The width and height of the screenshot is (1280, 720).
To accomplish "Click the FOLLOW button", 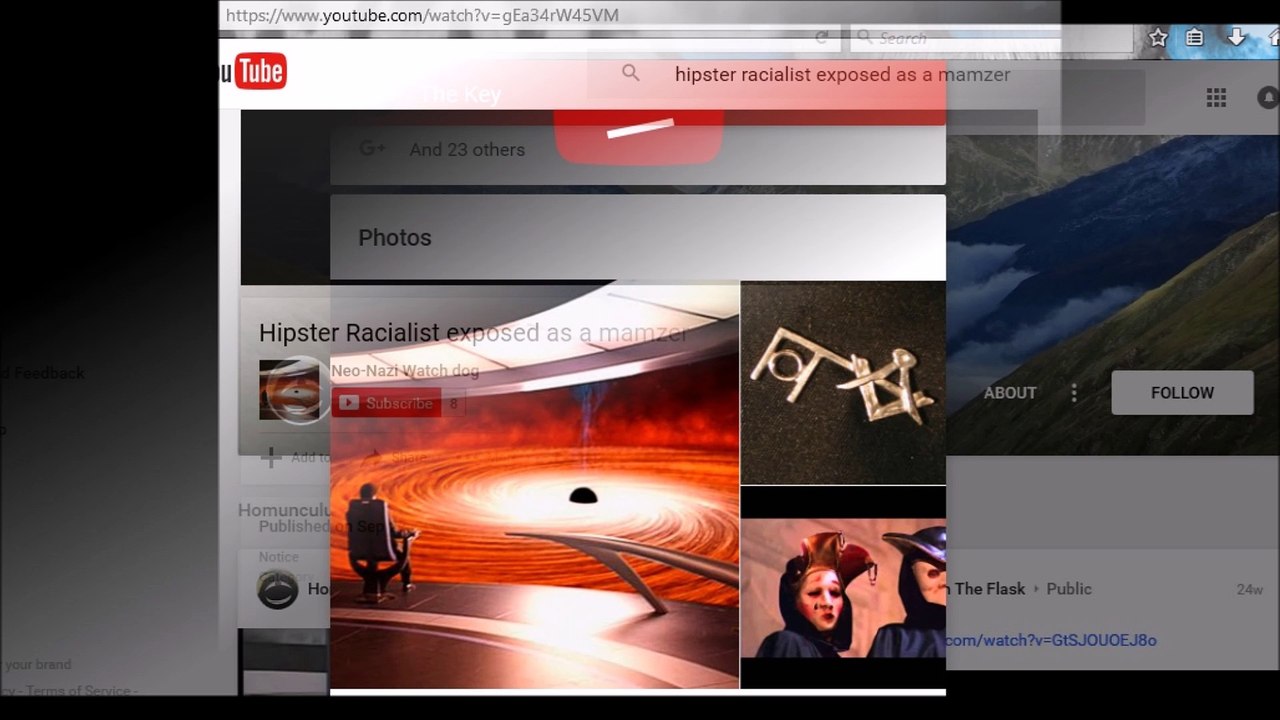I will (1182, 393).
